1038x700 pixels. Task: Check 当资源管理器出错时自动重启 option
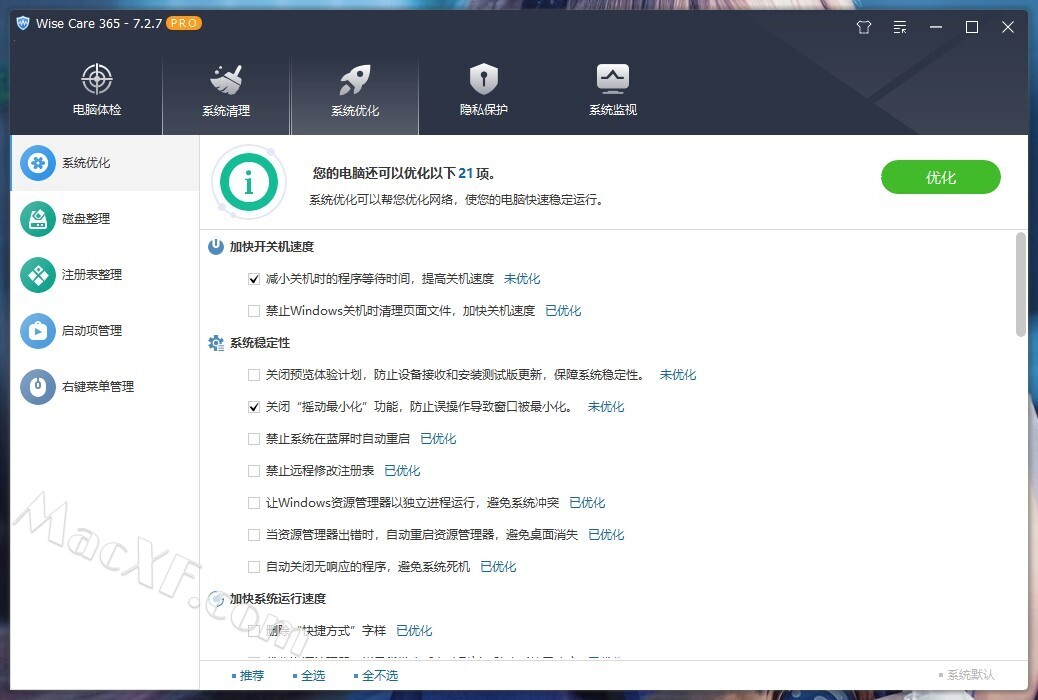pyautogui.click(x=254, y=535)
